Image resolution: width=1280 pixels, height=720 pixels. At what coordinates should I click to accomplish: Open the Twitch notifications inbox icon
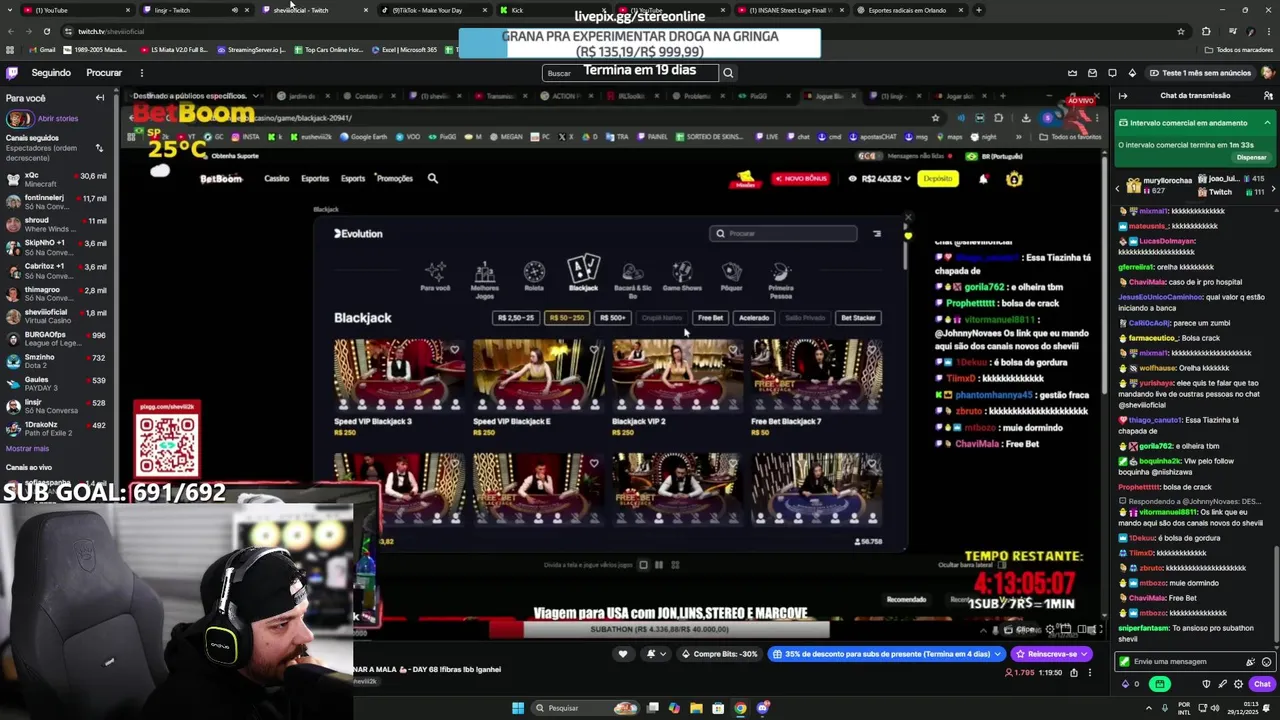click(1092, 72)
